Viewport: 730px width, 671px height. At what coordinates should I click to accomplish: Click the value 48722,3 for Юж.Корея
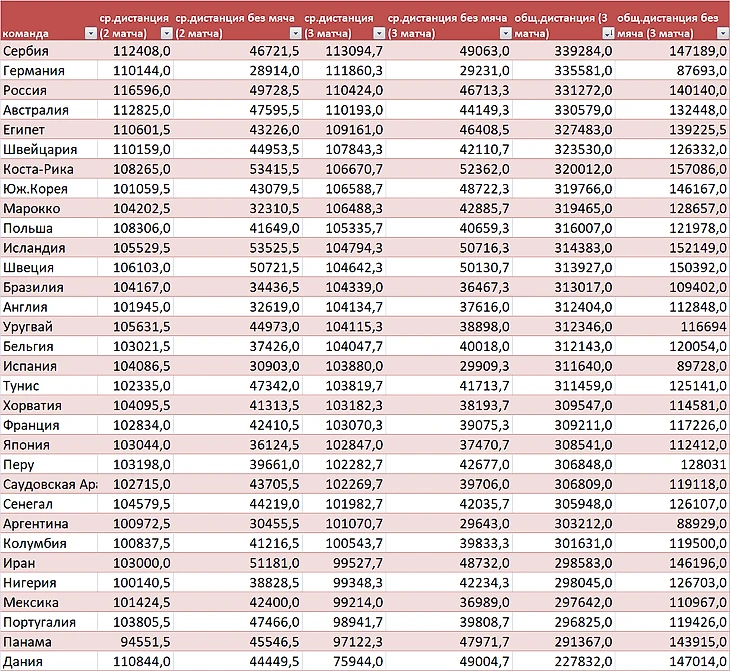pos(484,189)
